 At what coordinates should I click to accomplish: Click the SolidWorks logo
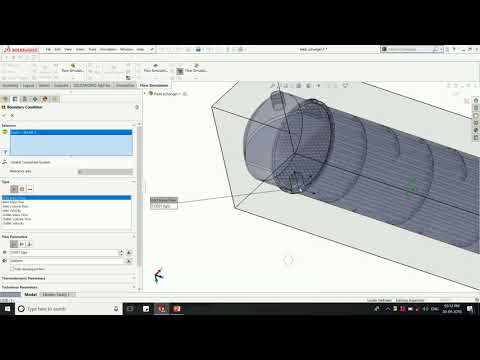tap(21, 50)
